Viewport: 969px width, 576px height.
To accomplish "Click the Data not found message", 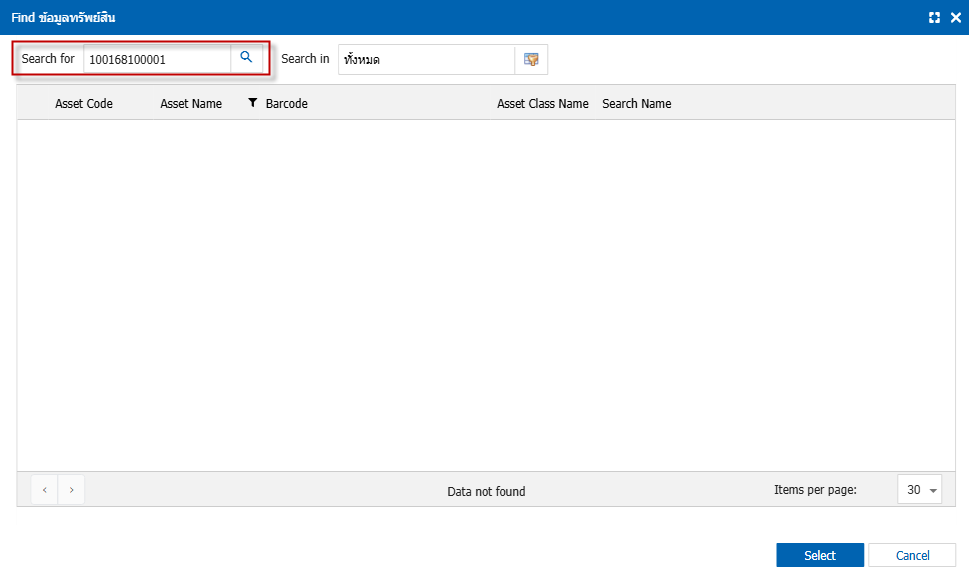I will pyautogui.click(x=486, y=491).
